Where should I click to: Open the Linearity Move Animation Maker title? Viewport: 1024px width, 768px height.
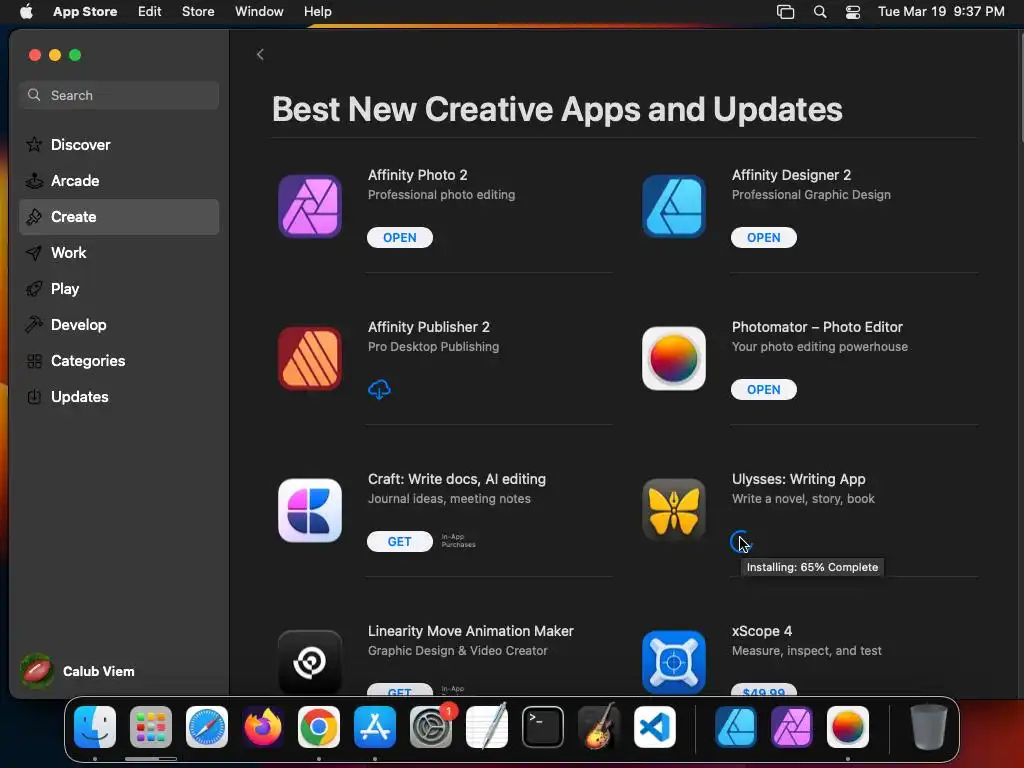click(x=470, y=632)
